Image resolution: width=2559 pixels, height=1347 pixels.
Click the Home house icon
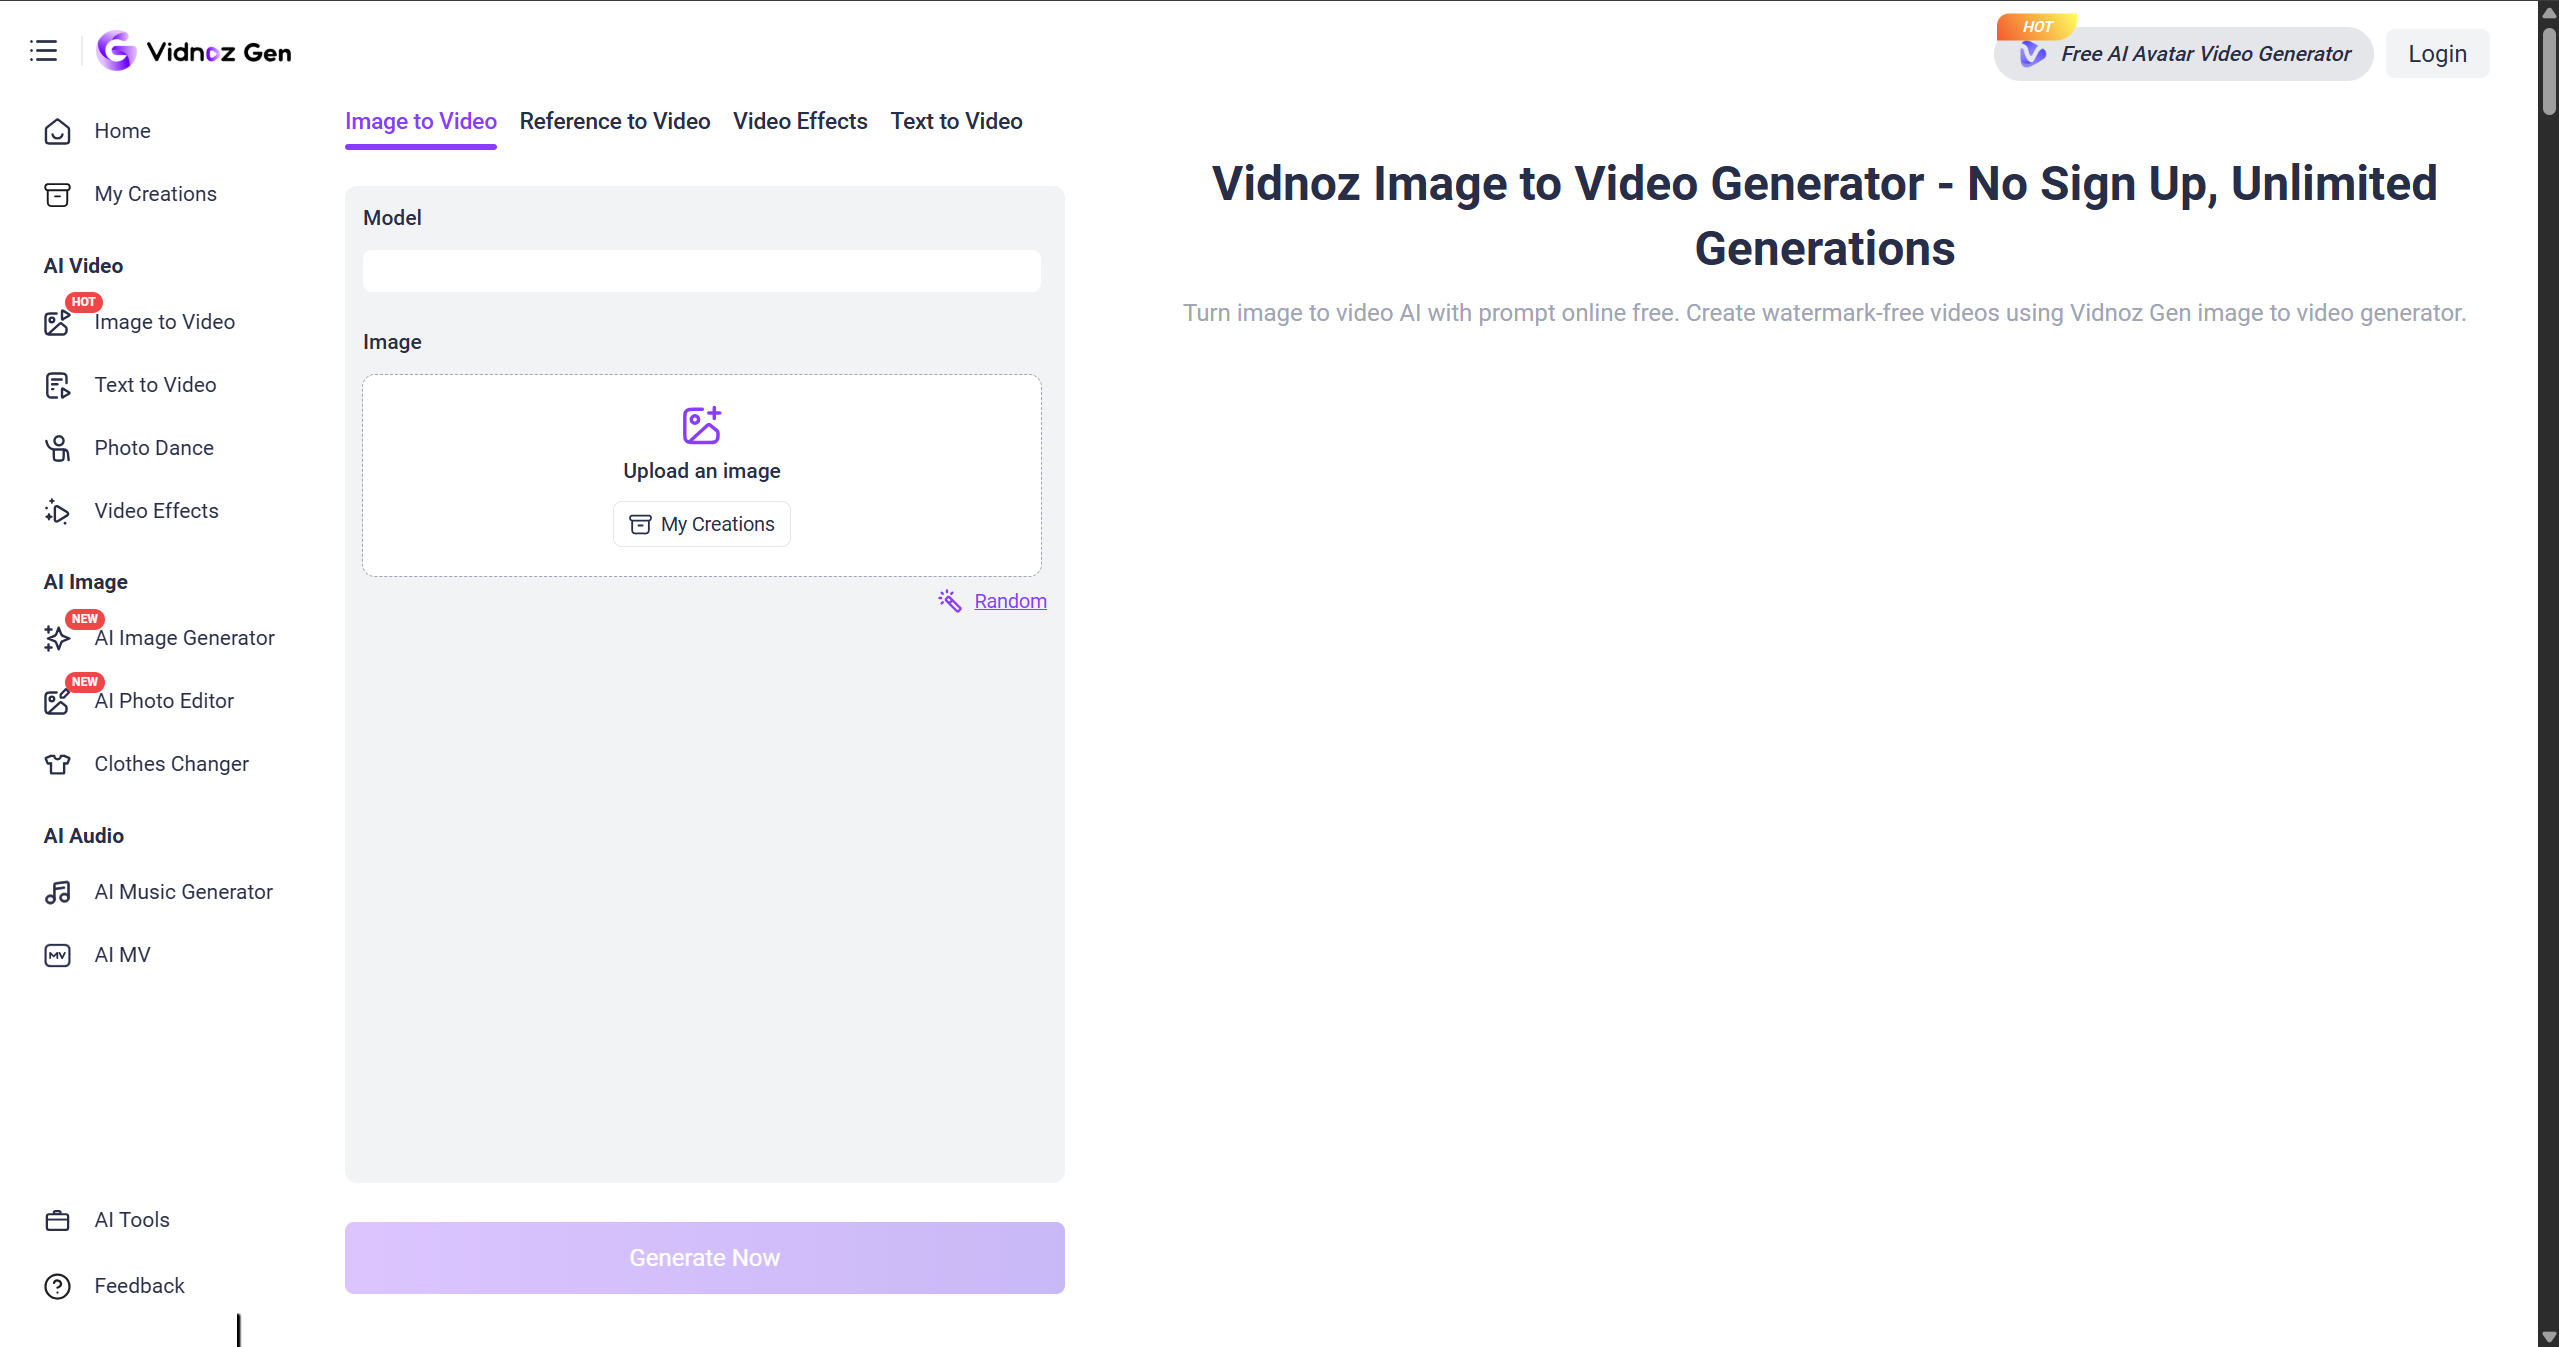click(x=58, y=131)
